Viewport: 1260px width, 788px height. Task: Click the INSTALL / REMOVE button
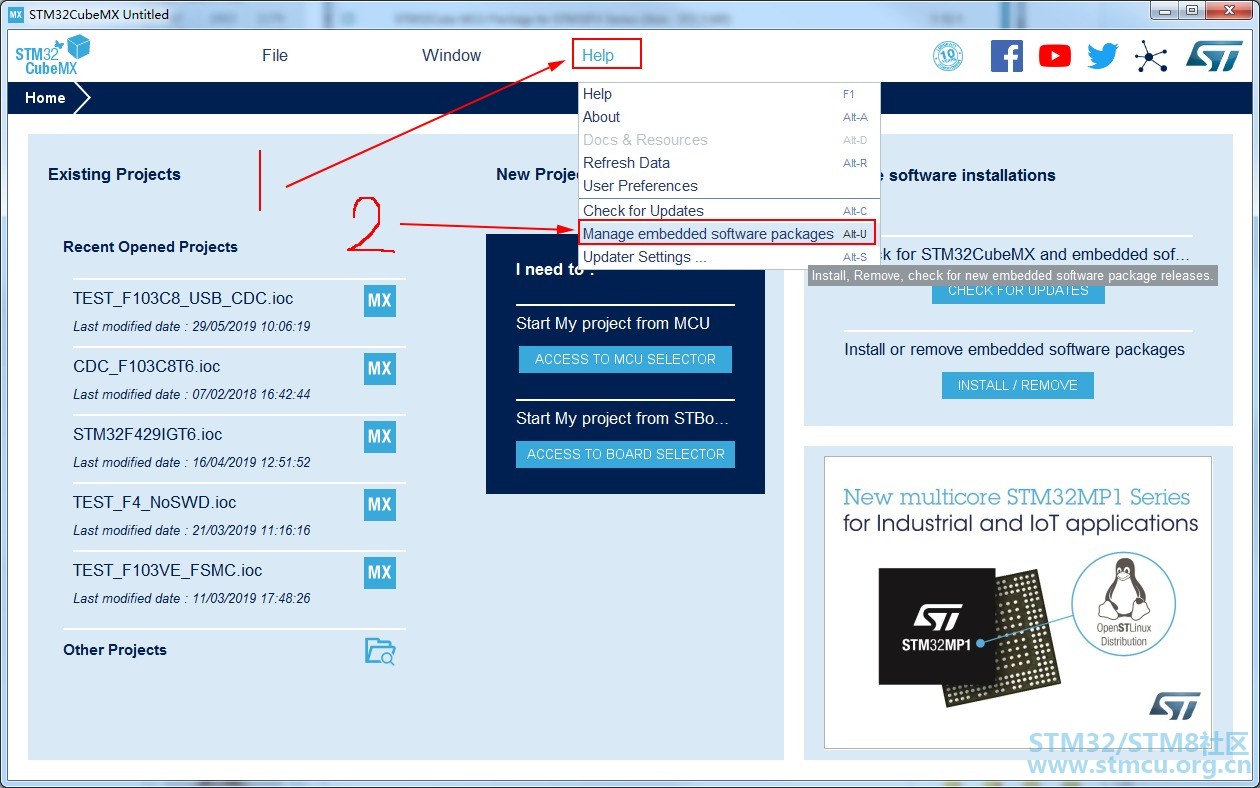point(1018,385)
